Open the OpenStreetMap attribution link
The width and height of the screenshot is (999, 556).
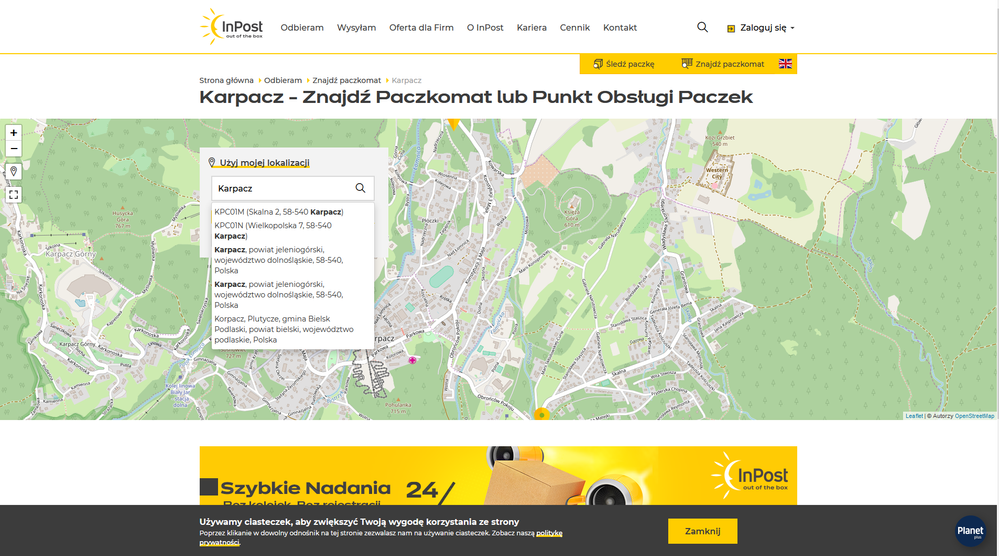tap(974, 416)
